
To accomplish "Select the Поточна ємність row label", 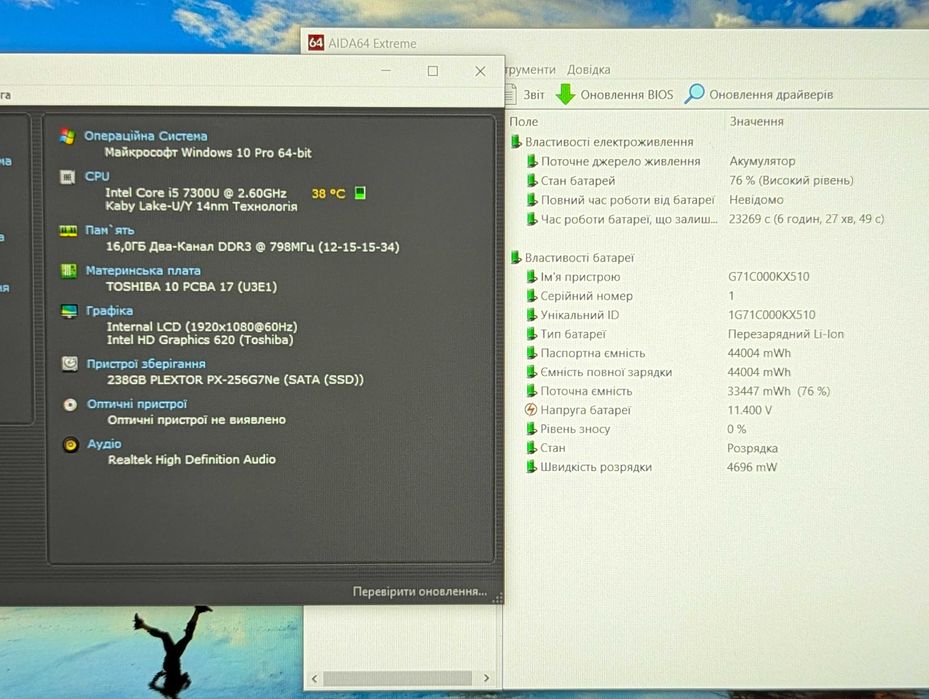I will click(x=586, y=391).
